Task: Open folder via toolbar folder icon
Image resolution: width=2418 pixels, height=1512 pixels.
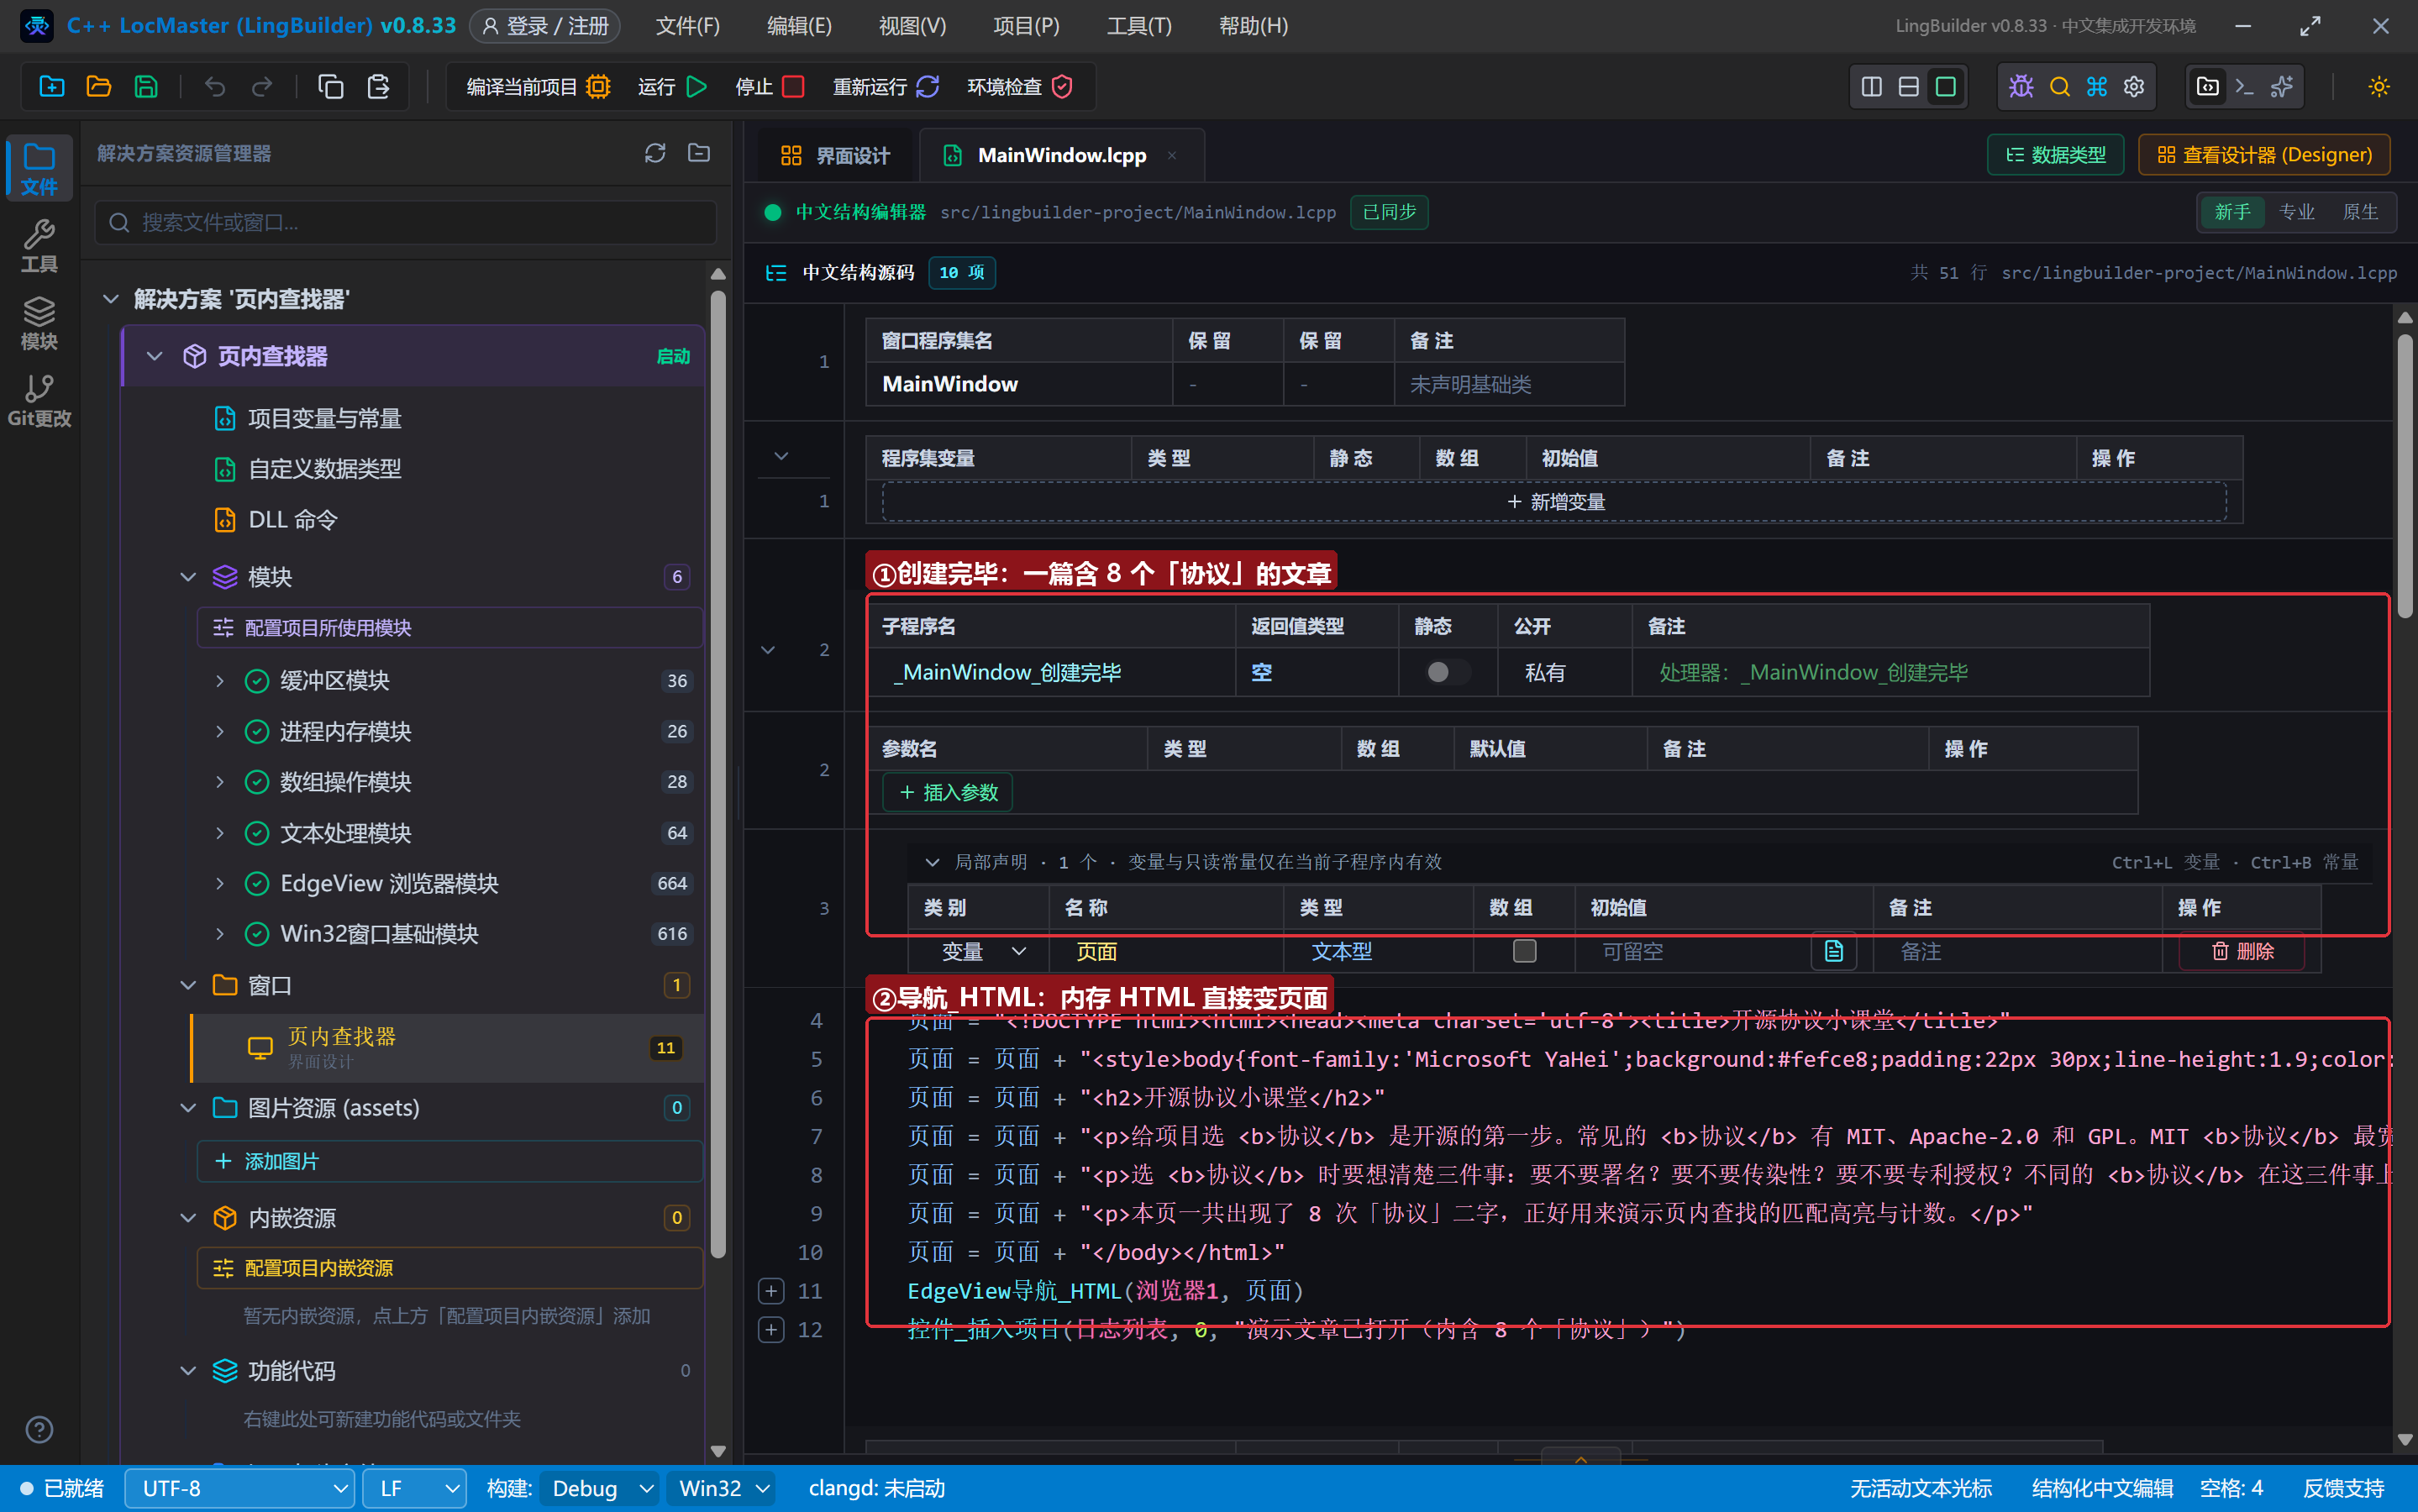Action: (x=98, y=87)
